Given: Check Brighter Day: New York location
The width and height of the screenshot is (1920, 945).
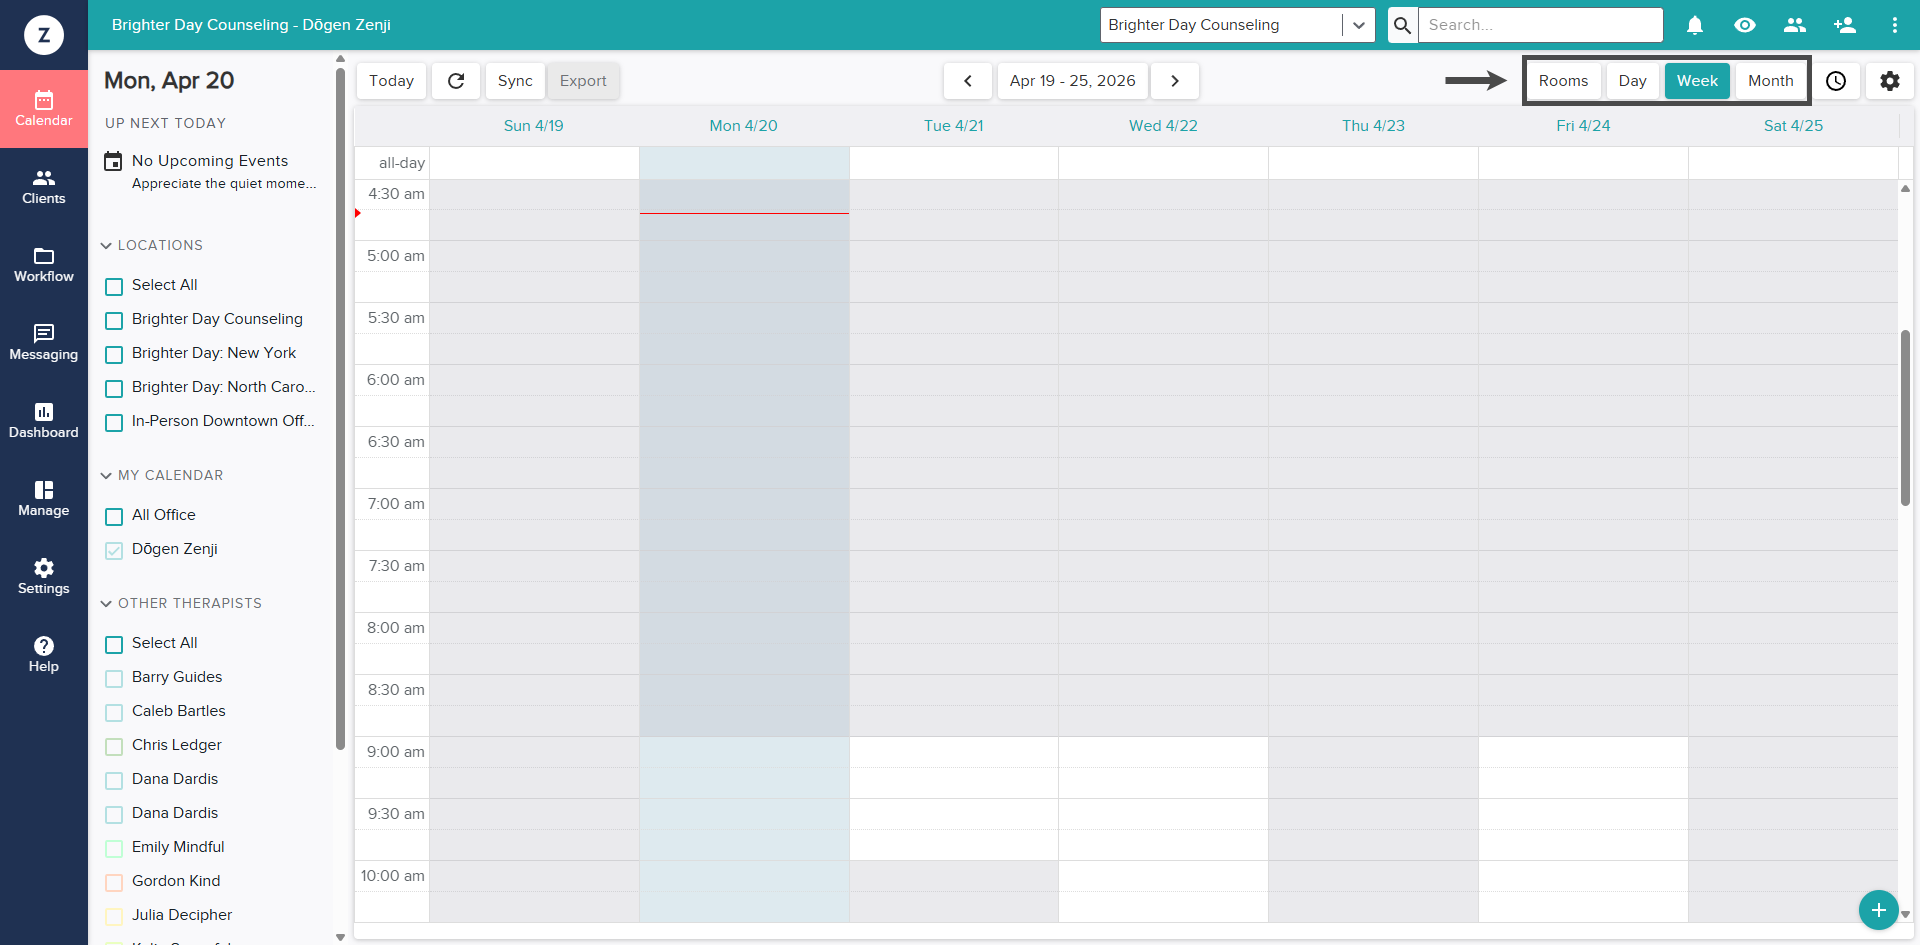Looking at the screenshot, I should point(114,354).
